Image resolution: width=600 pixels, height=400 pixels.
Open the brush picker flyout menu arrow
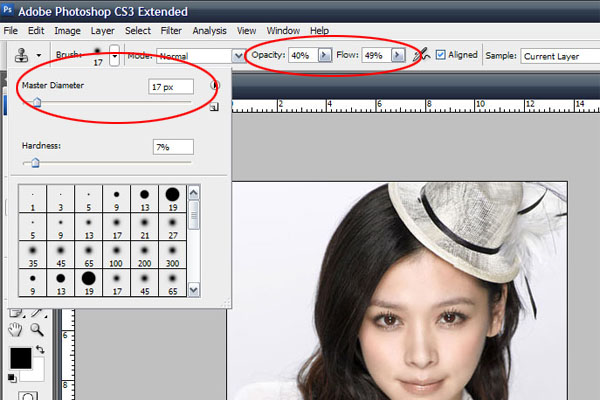215,85
